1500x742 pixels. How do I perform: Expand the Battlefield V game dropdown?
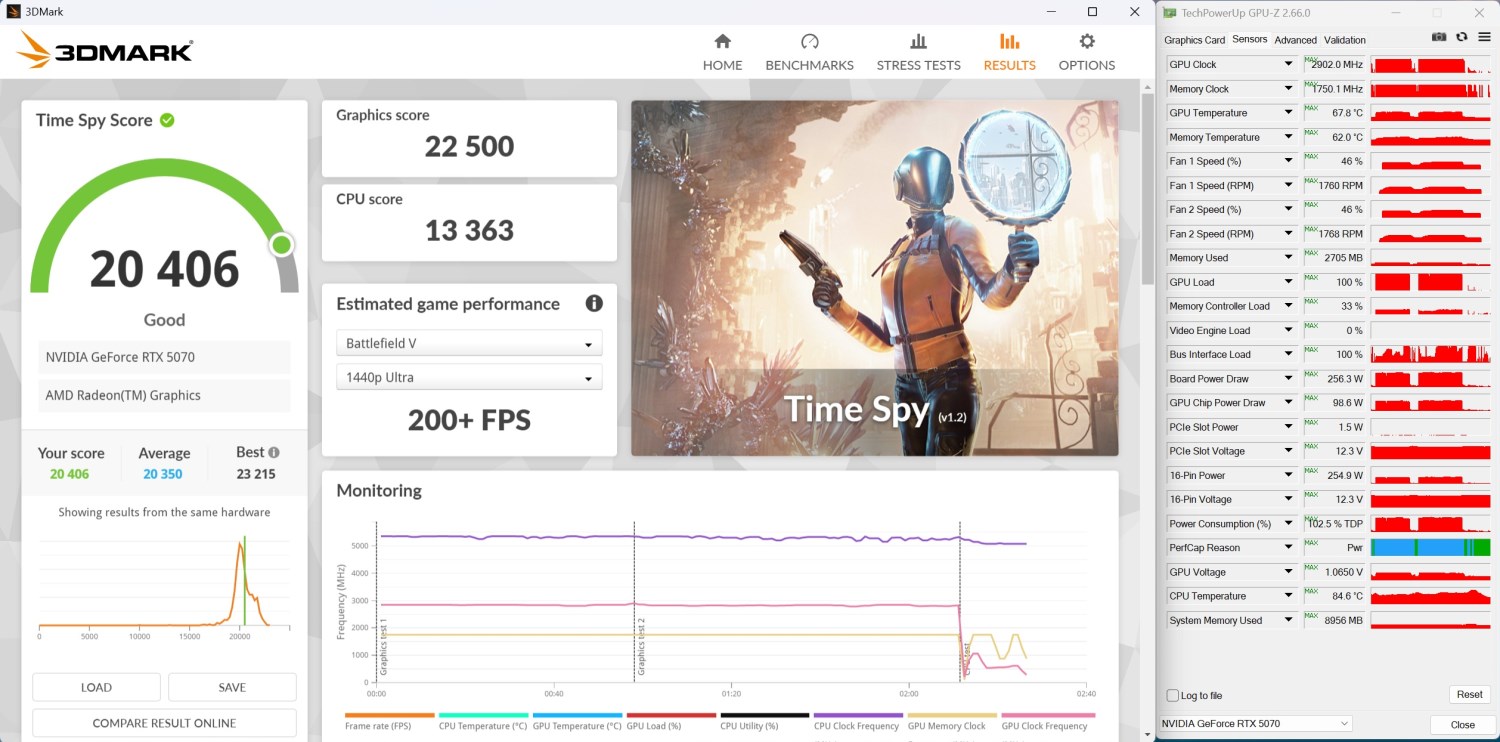(x=469, y=343)
